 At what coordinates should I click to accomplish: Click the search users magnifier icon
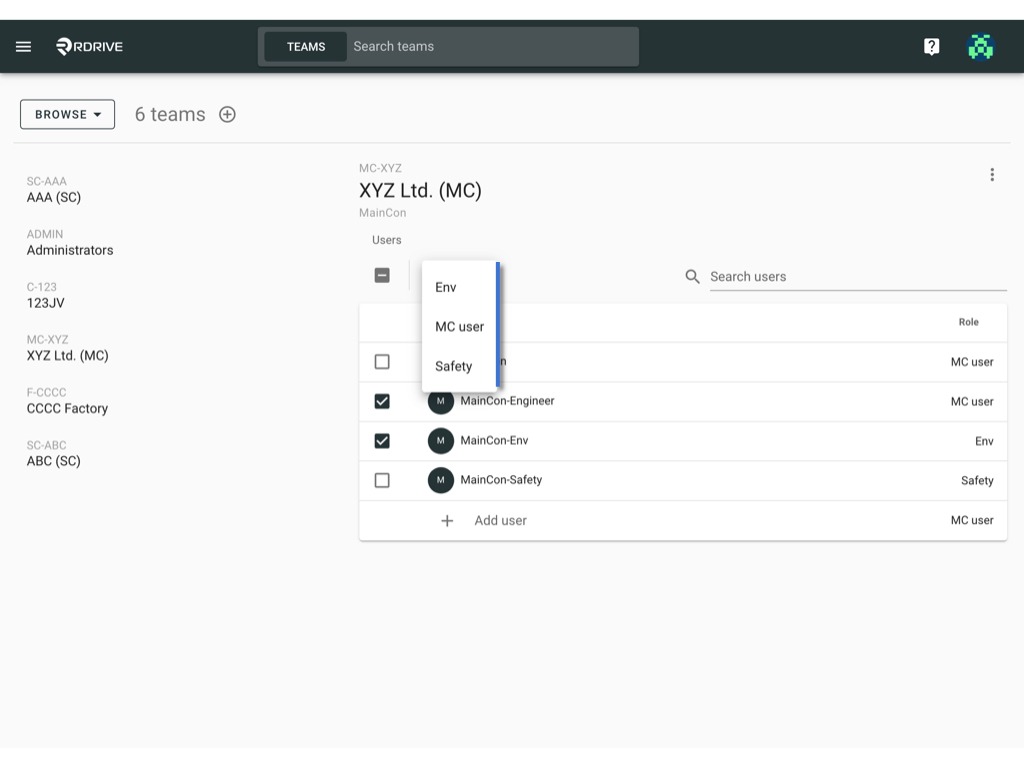(x=692, y=276)
